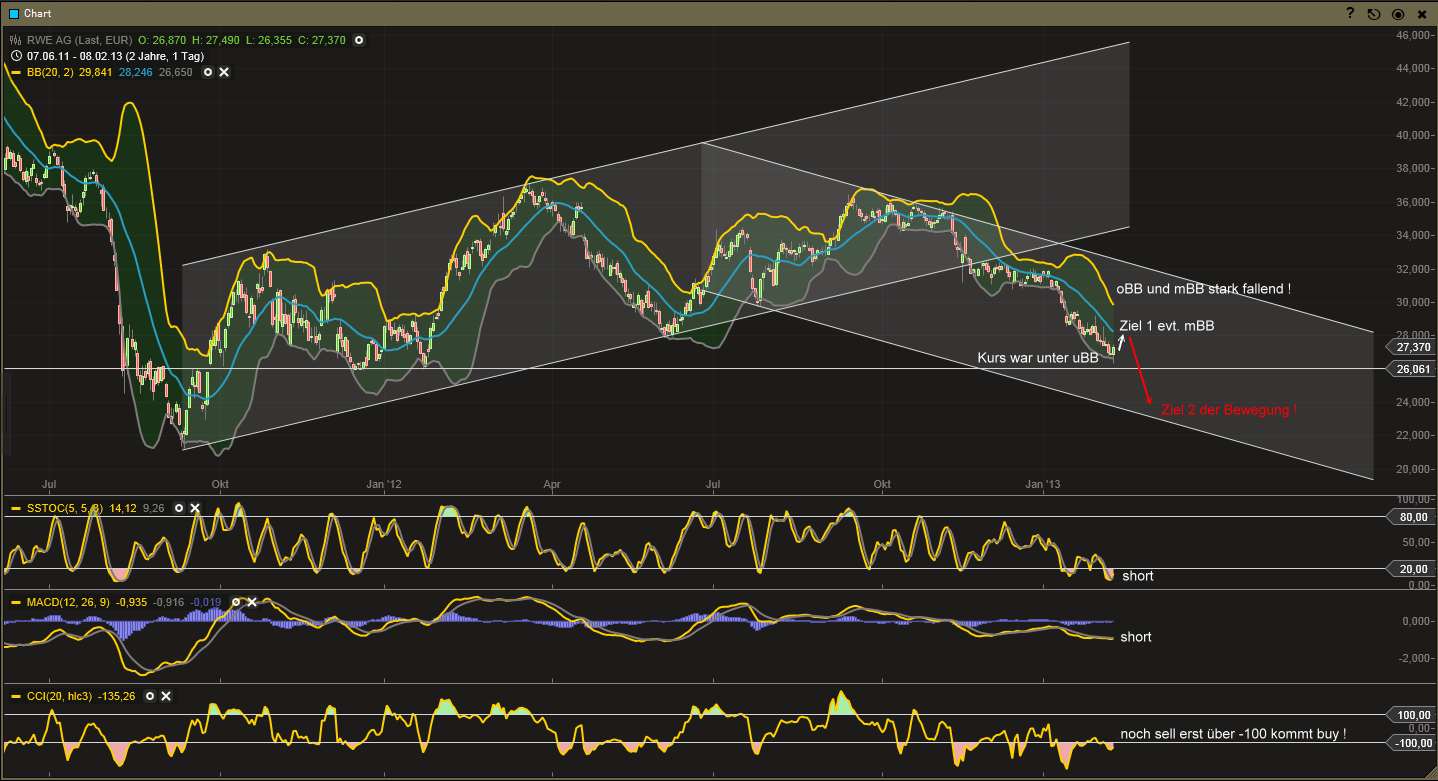Click the yellow CCI line color marker
The width and height of the screenshot is (1438, 781).
[x=15, y=696]
